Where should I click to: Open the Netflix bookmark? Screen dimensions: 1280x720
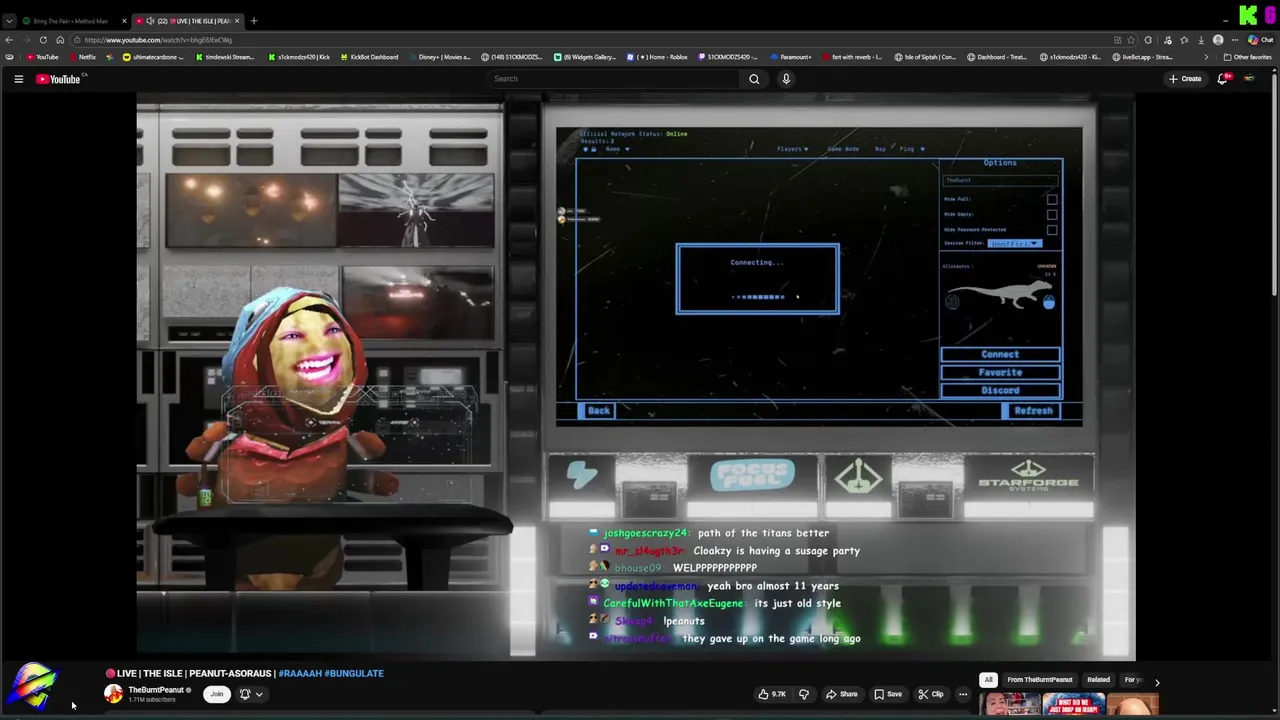click(x=82, y=57)
